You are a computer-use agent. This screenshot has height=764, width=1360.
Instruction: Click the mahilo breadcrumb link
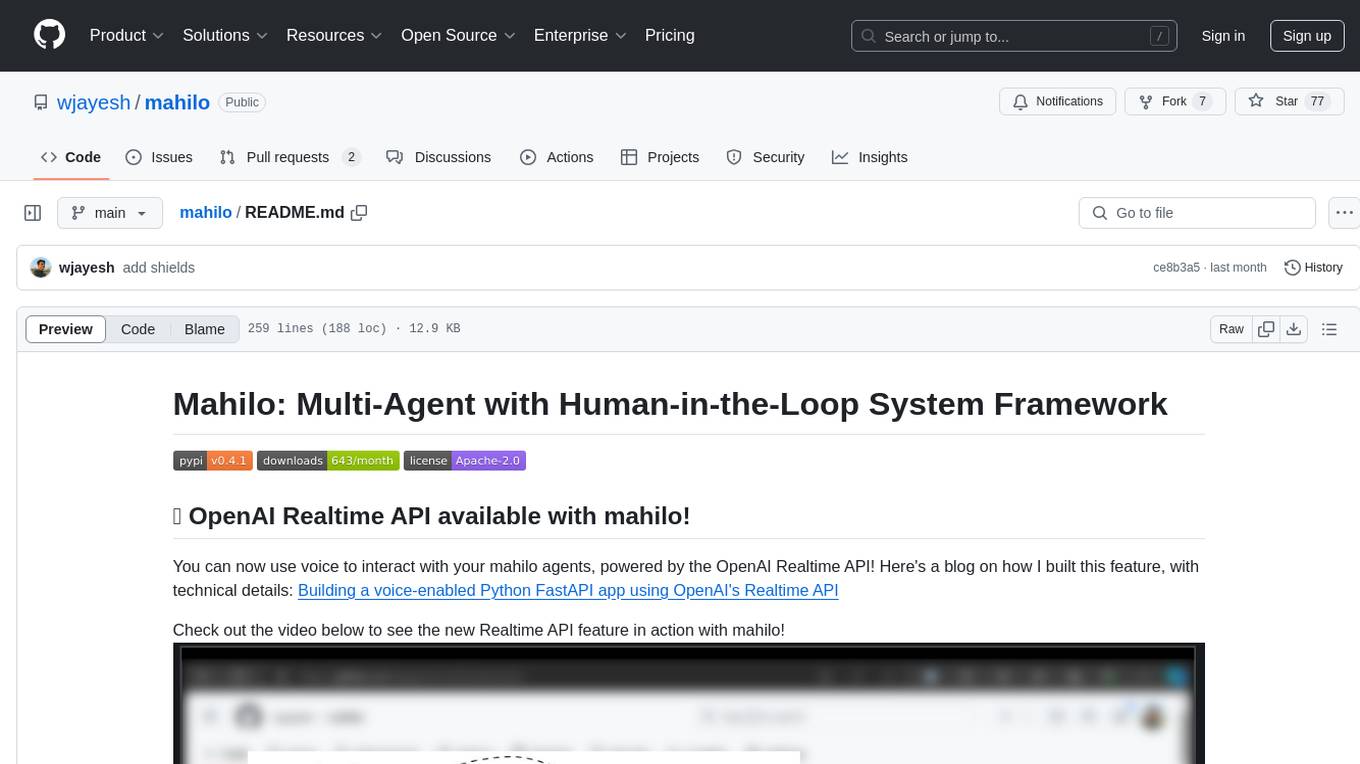pos(206,213)
